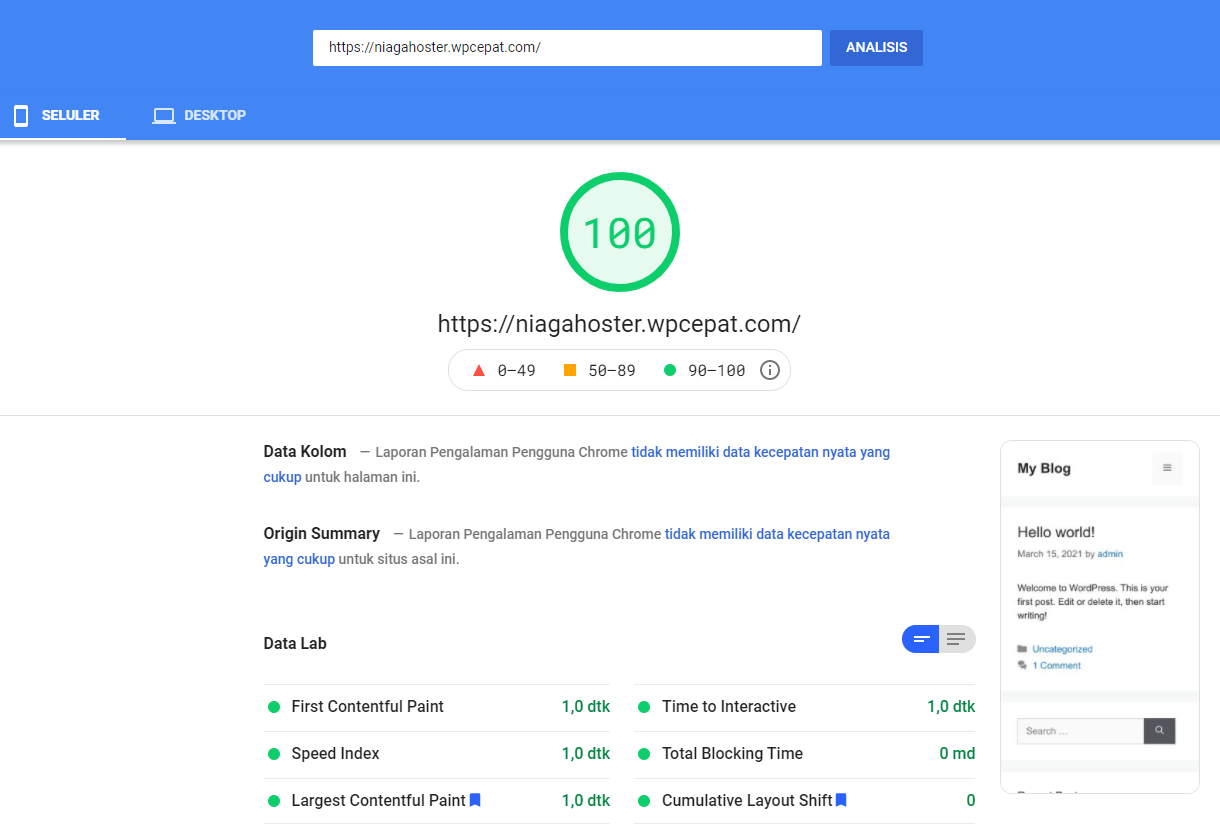Click the hamburger menu icon in blog preview

point(1166,468)
